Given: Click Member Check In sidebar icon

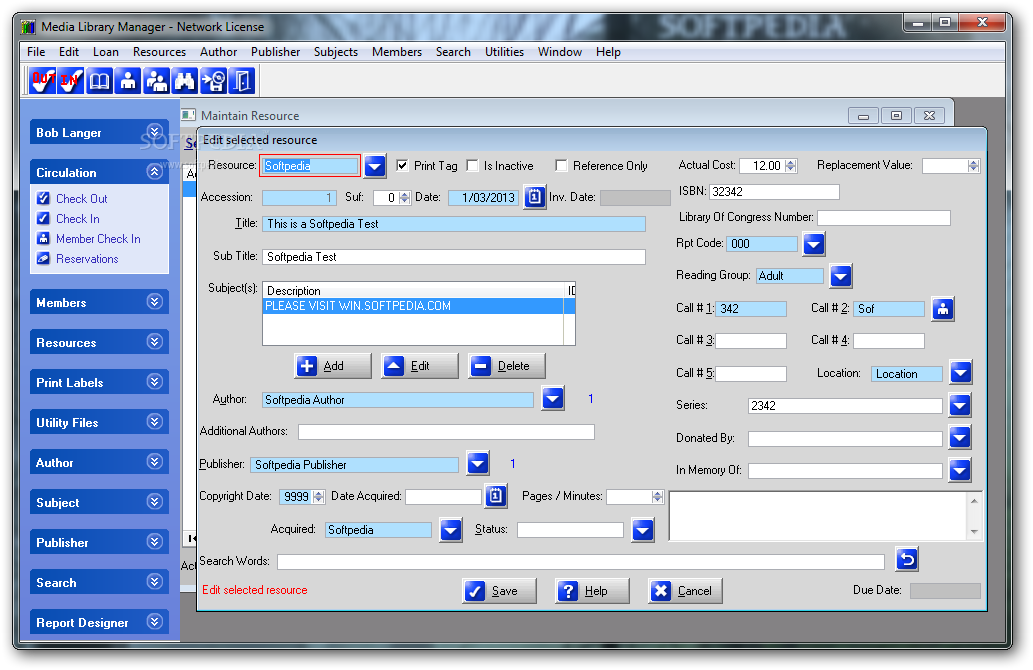Looking at the screenshot, I should [x=43, y=238].
